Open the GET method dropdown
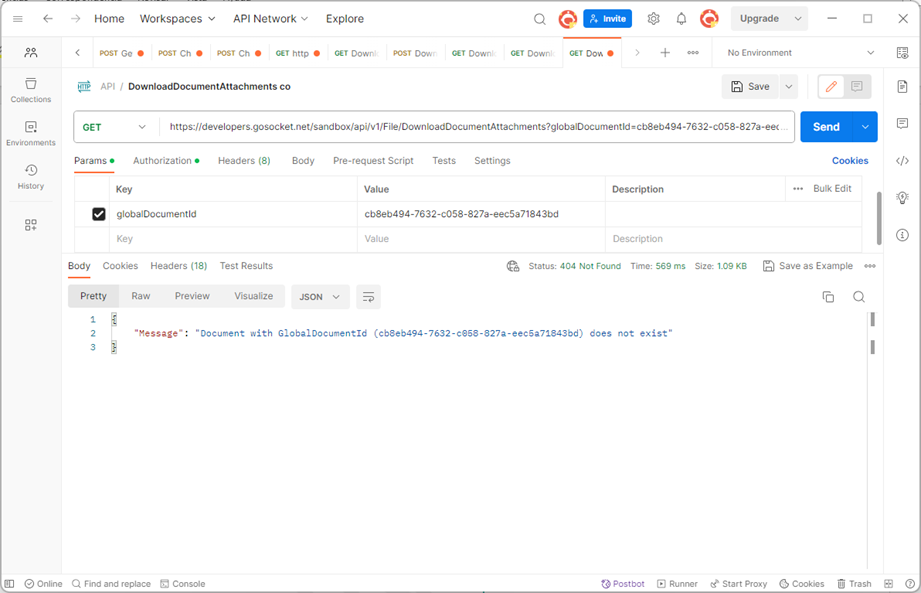The image size is (921, 593). click(115, 127)
